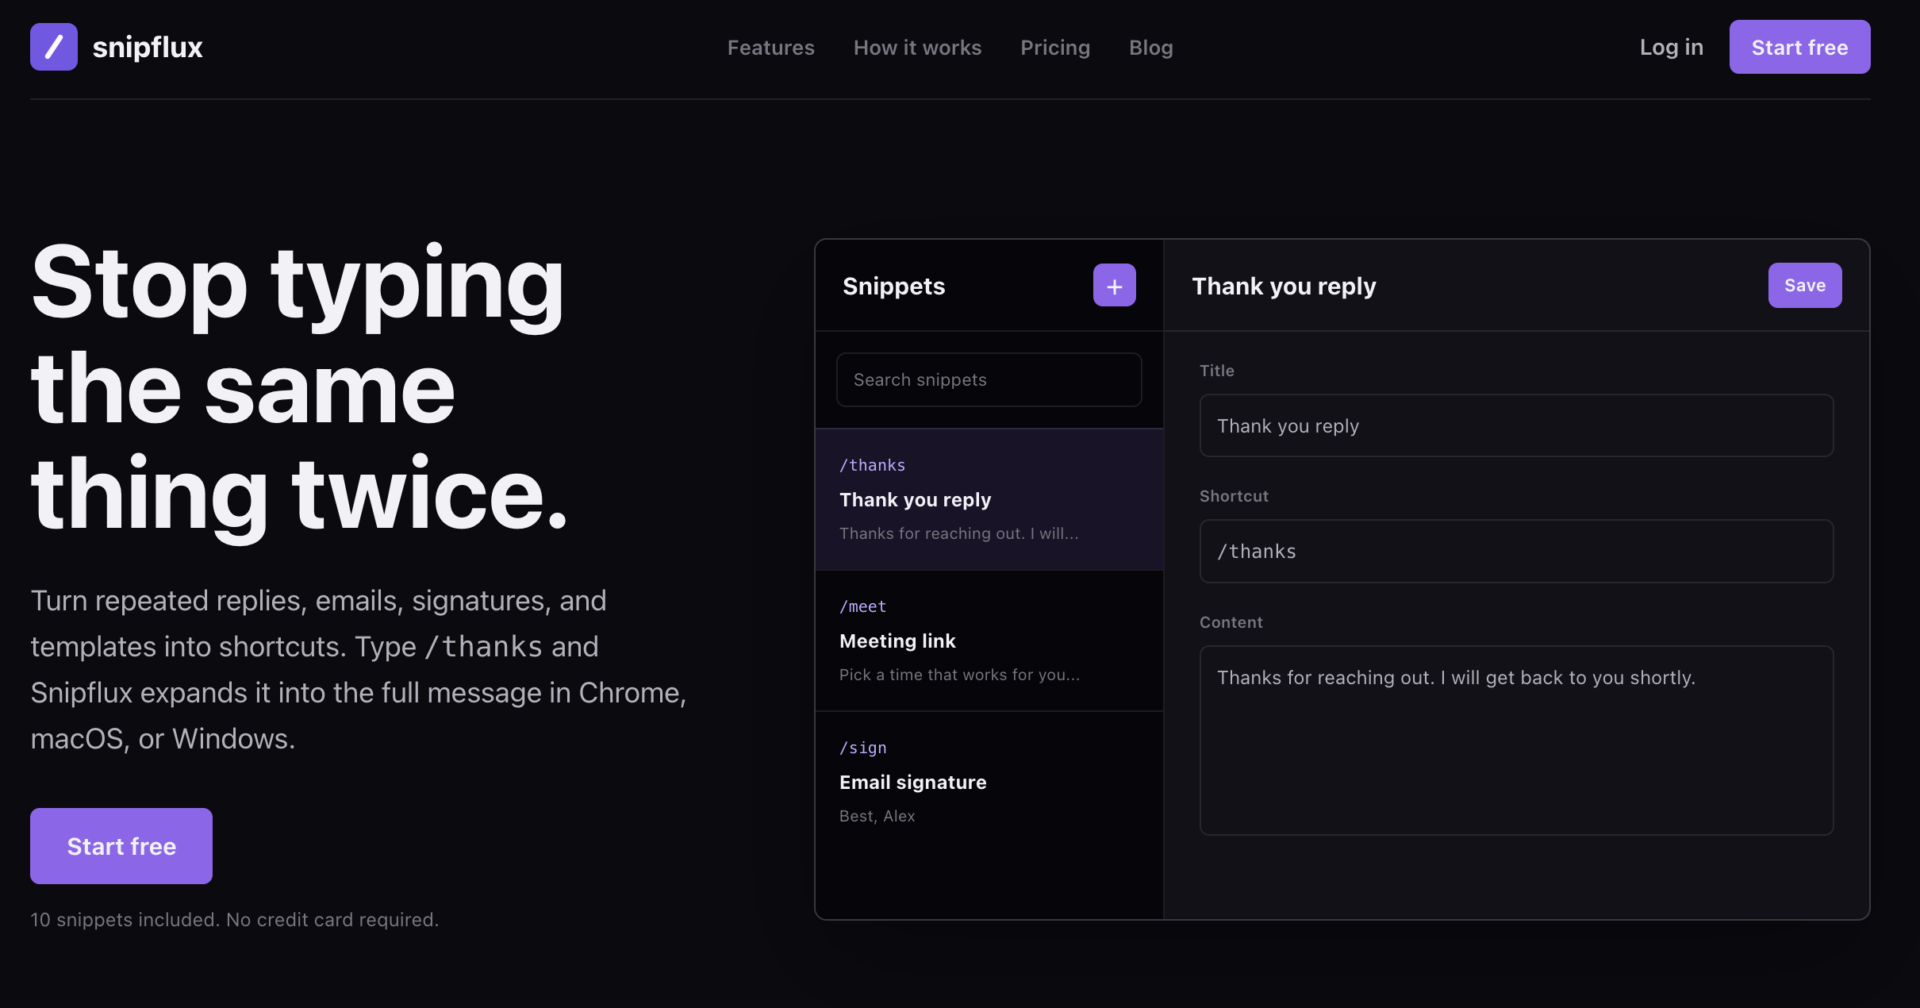The image size is (1920, 1008).
Task: Select the /thanks Thank you reply snippet
Action: point(989,499)
